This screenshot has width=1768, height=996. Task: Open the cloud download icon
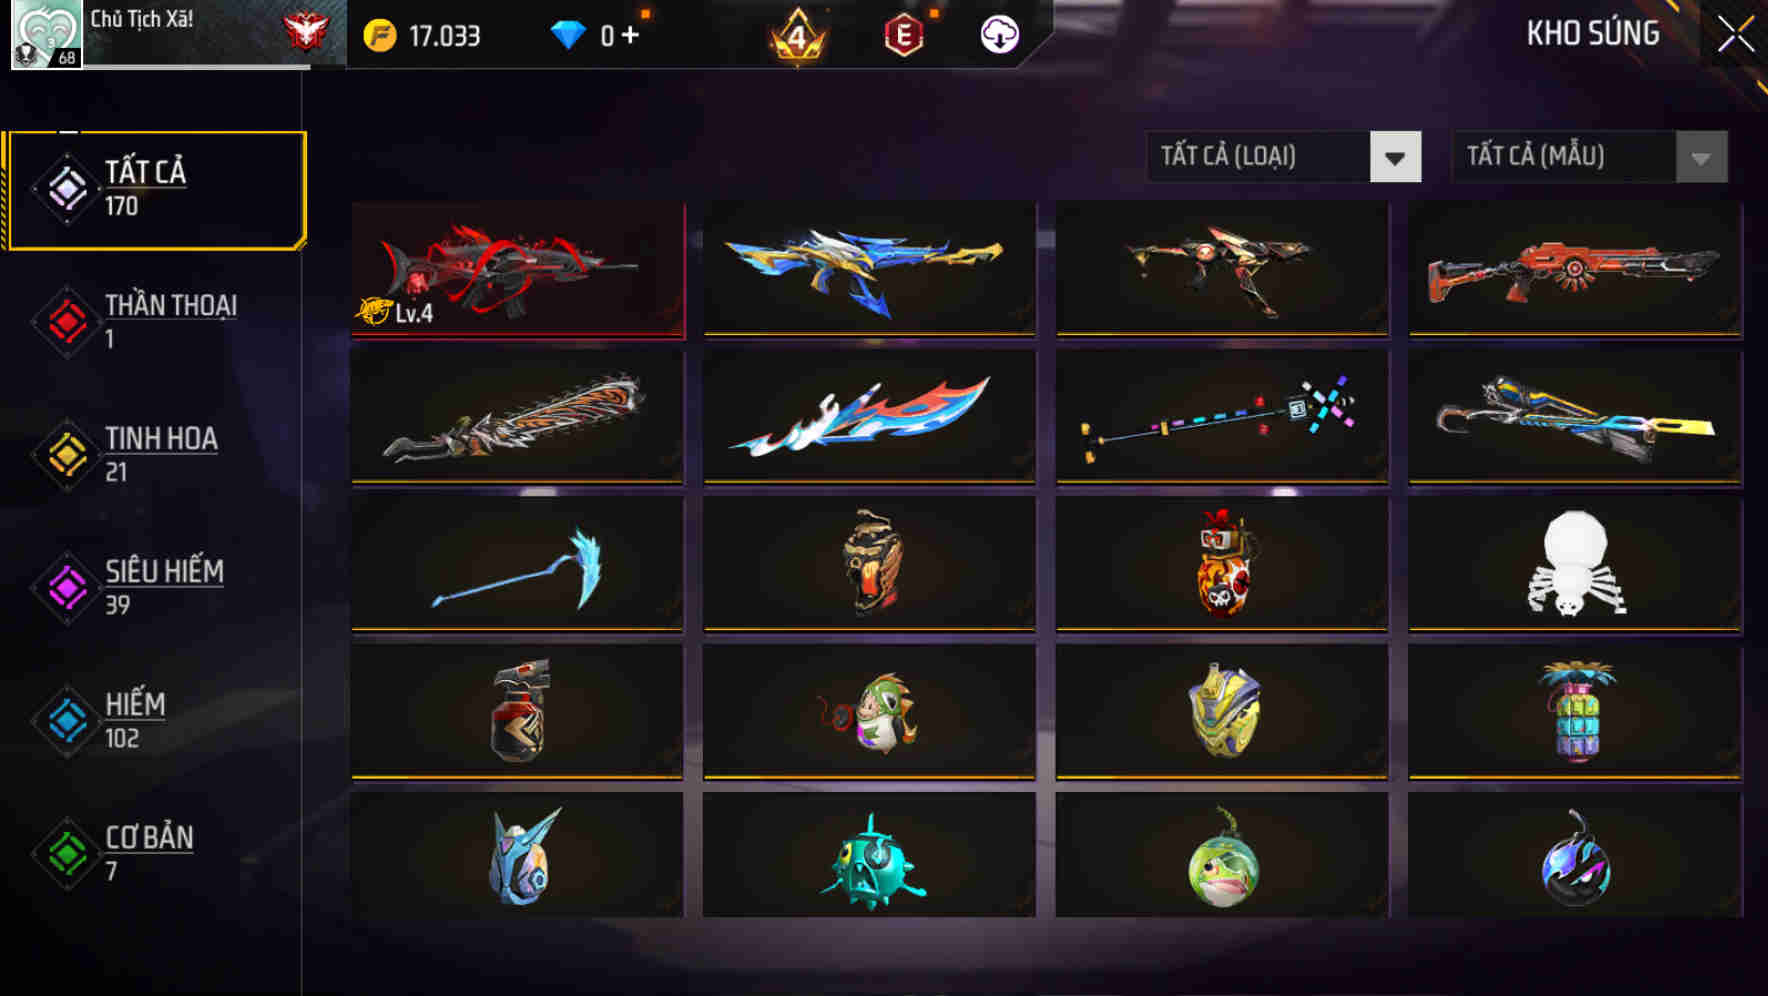pyautogui.click(x=999, y=35)
